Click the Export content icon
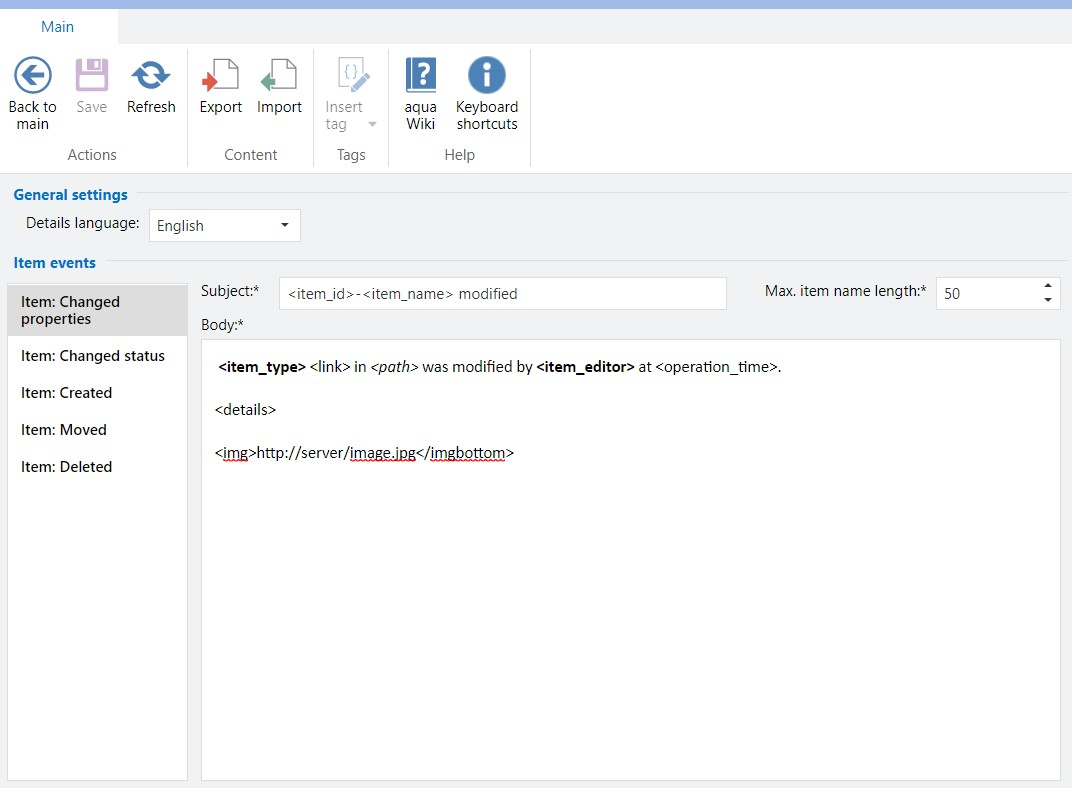 click(221, 75)
